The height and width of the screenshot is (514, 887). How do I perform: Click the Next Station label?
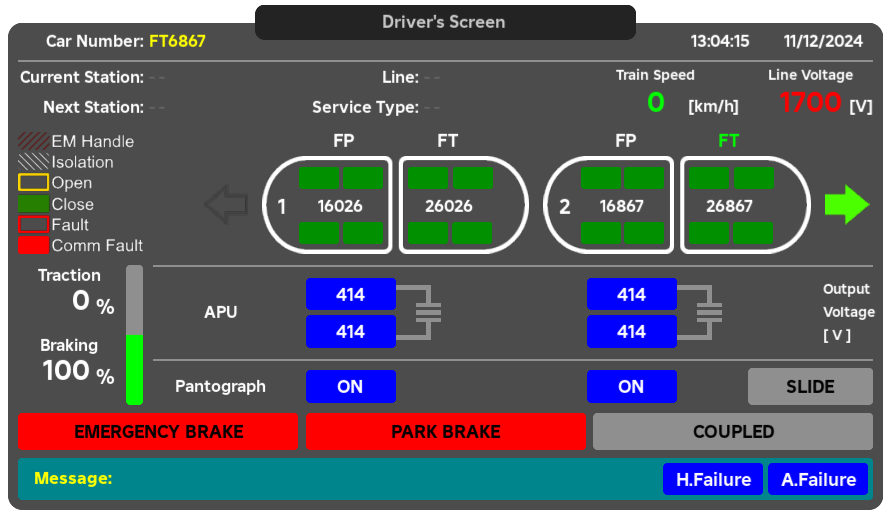pyautogui.click(x=93, y=107)
